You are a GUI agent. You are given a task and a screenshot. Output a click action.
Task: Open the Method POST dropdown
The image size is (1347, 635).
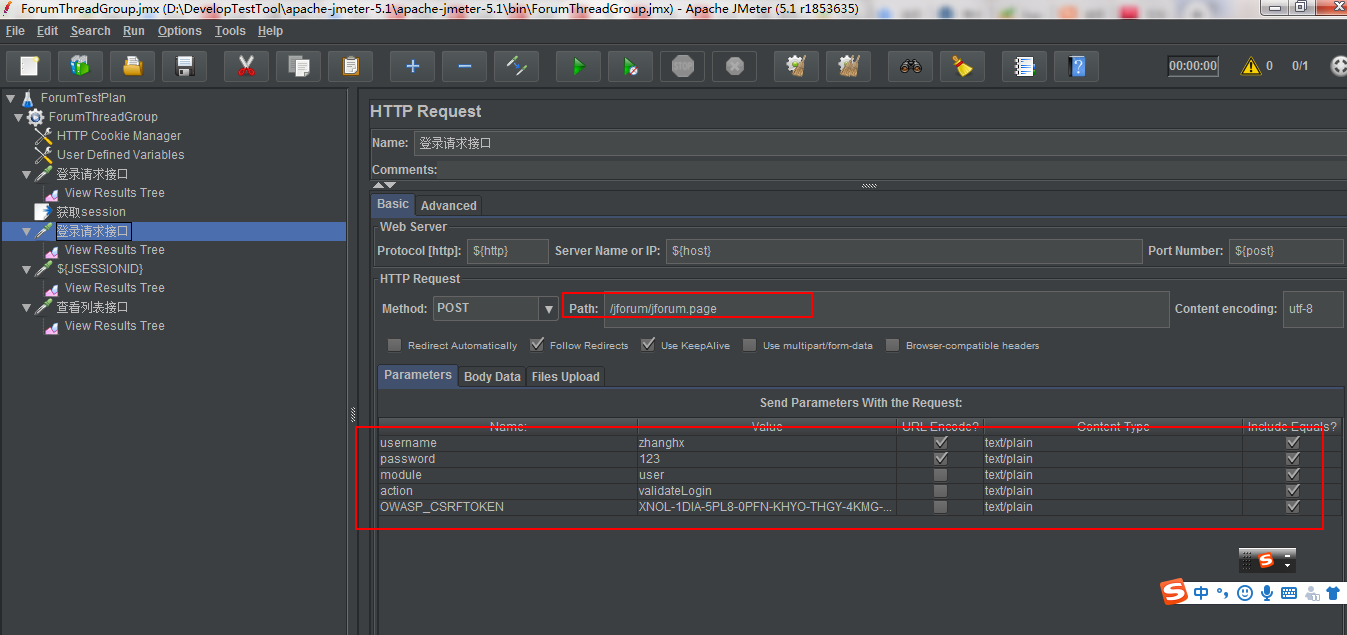point(548,309)
